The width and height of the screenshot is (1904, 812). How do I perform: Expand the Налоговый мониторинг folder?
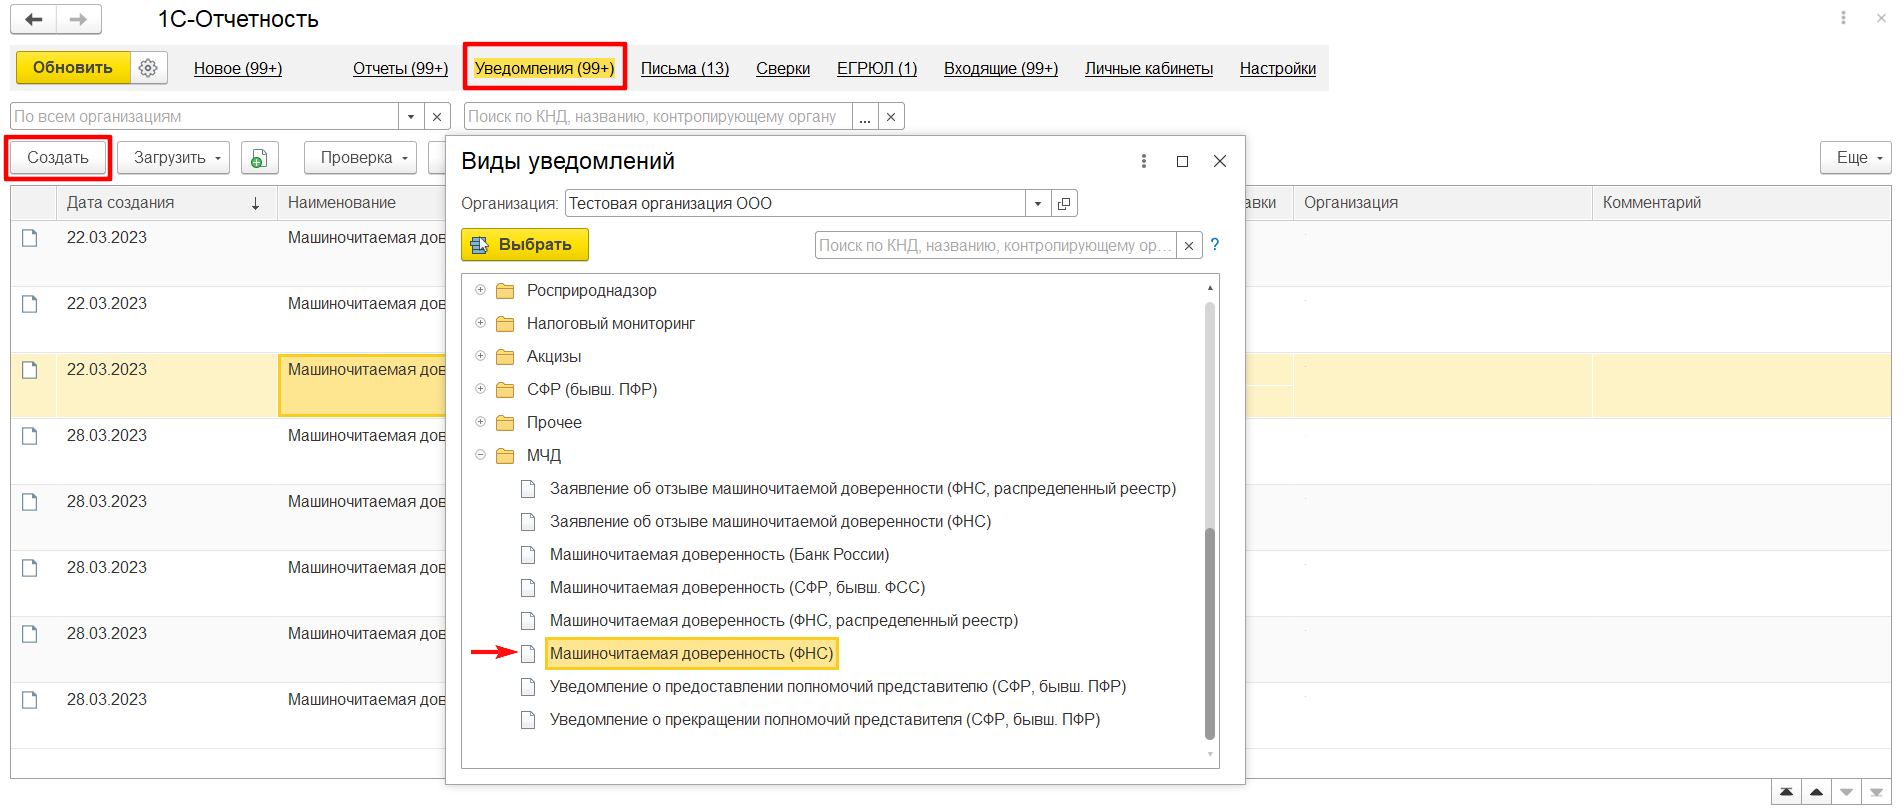[x=480, y=323]
